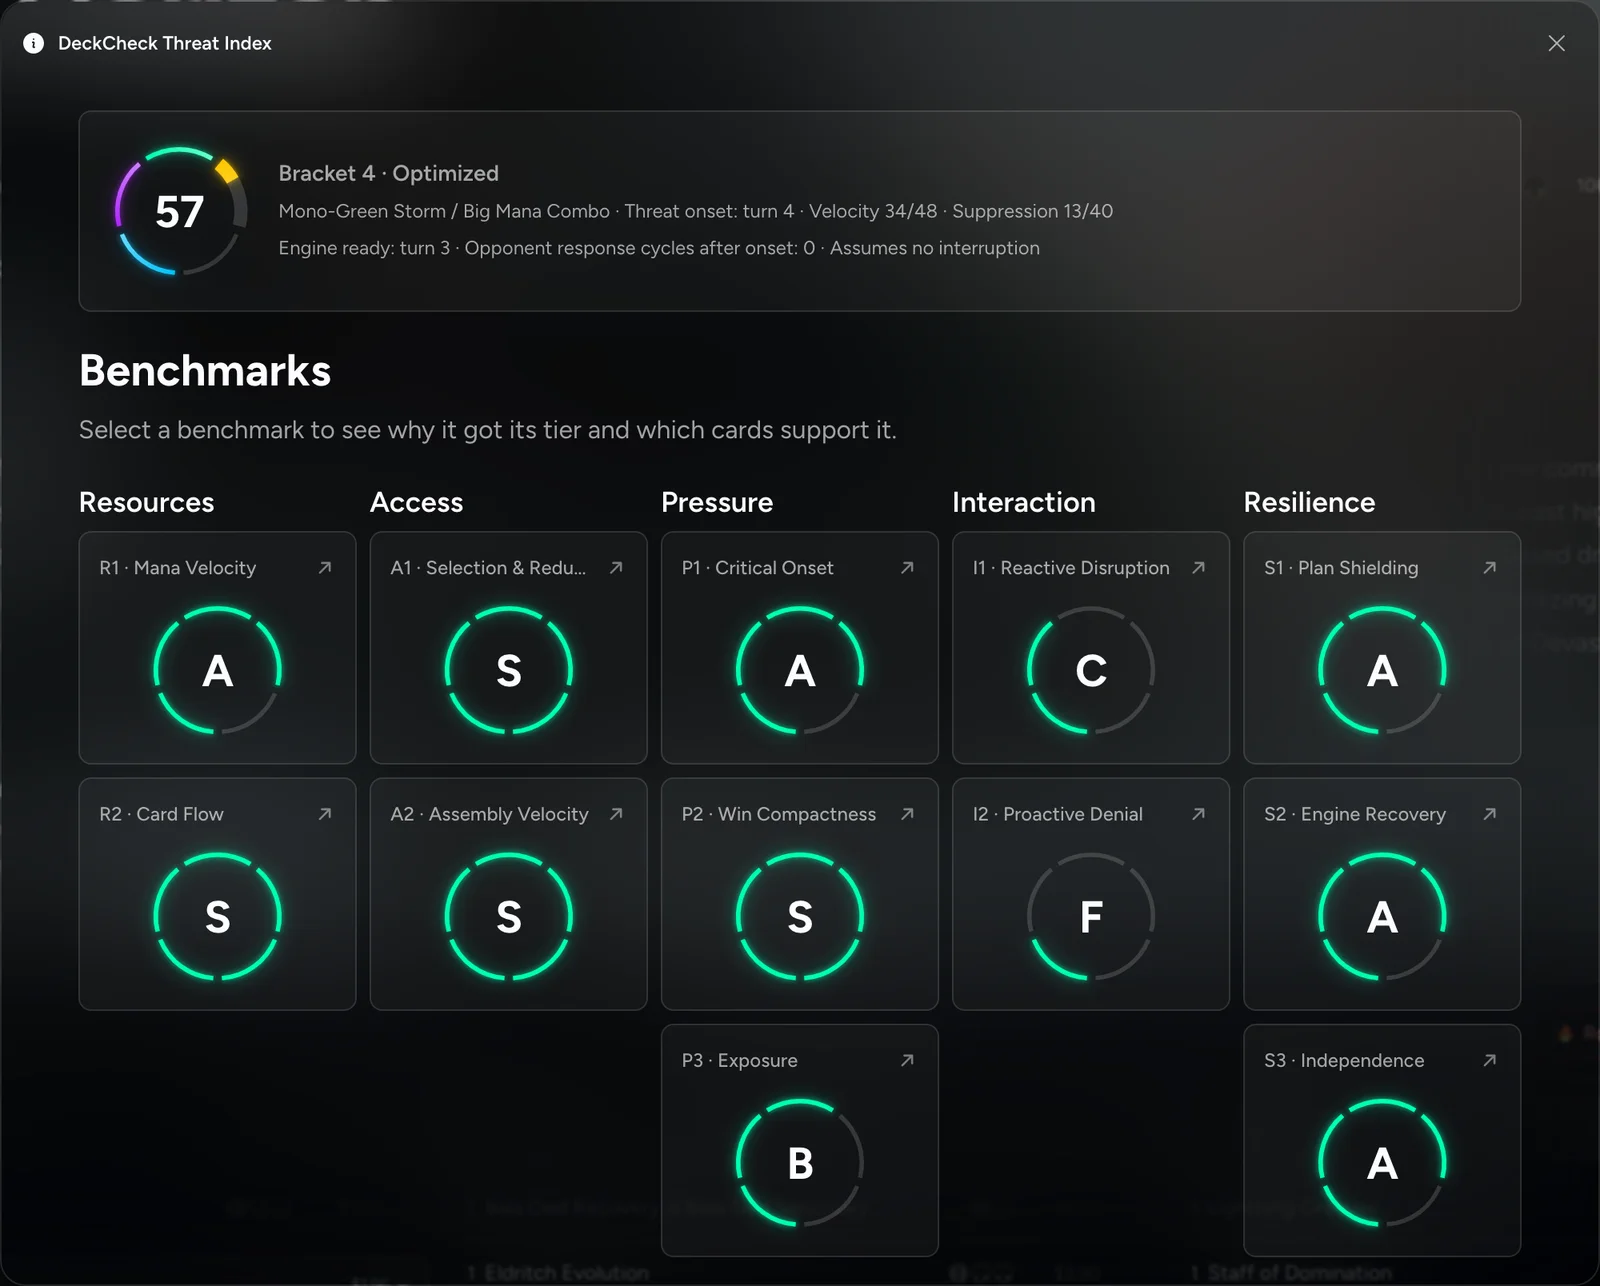This screenshot has height=1286, width=1600.
Task: Select the Engine Recovery grade A ring
Action: tap(1381, 916)
